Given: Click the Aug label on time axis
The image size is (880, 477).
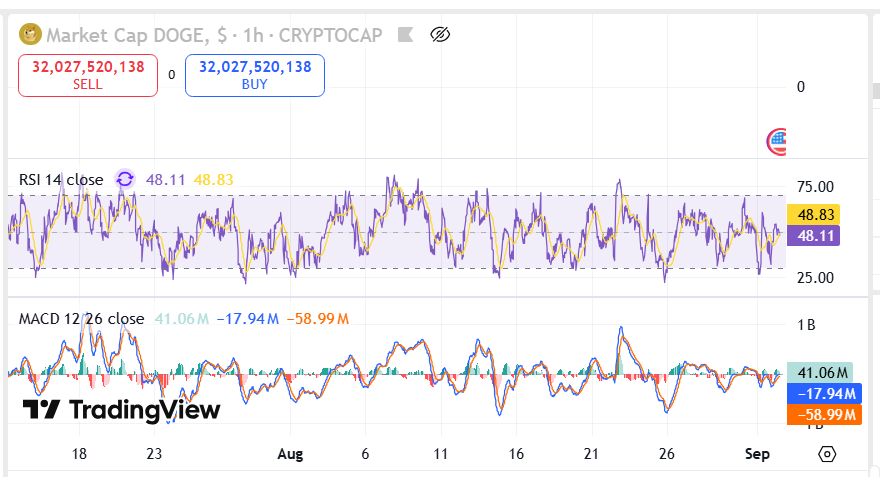Looking at the screenshot, I should tap(290, 454).
